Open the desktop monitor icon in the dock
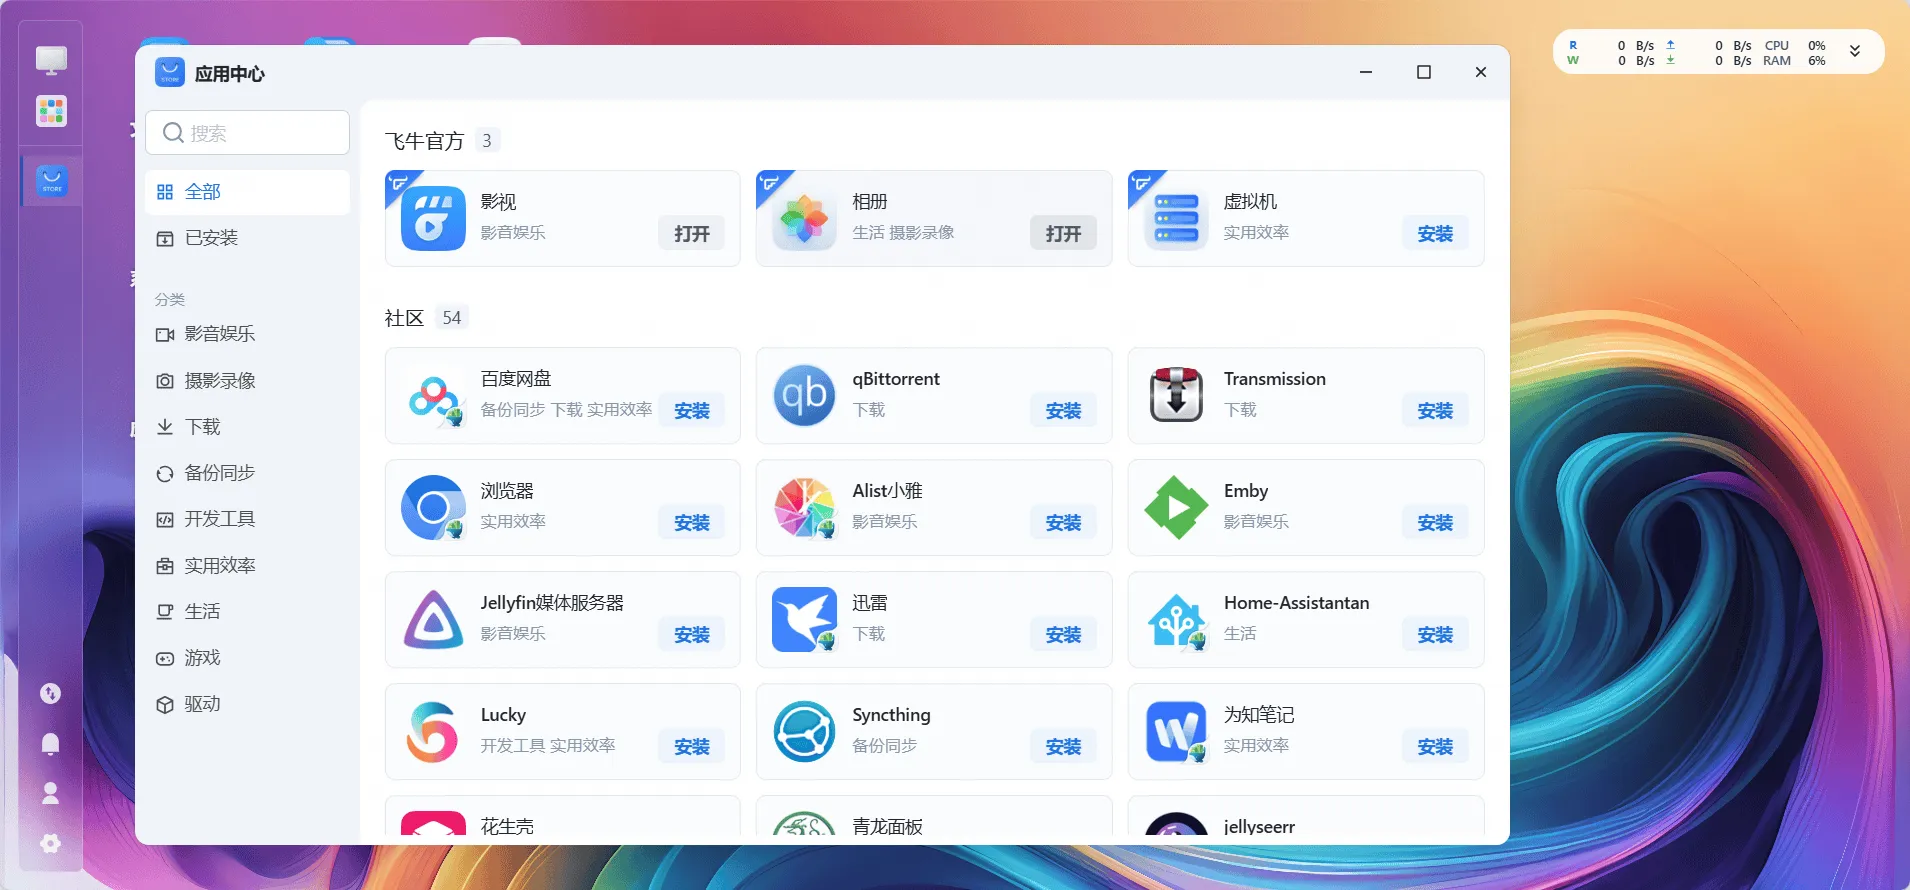The width and height of the screenshot is (1910, 890). tap(51, 60)
